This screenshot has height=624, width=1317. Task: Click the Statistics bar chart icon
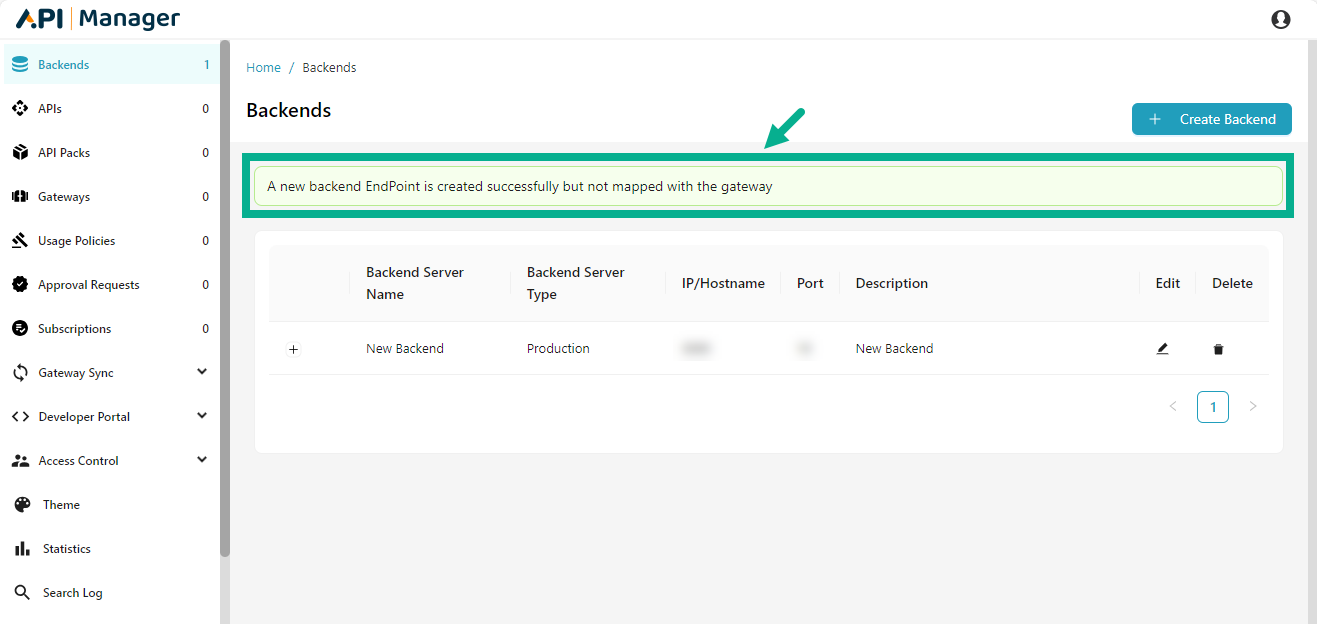[x=22, y=549]
